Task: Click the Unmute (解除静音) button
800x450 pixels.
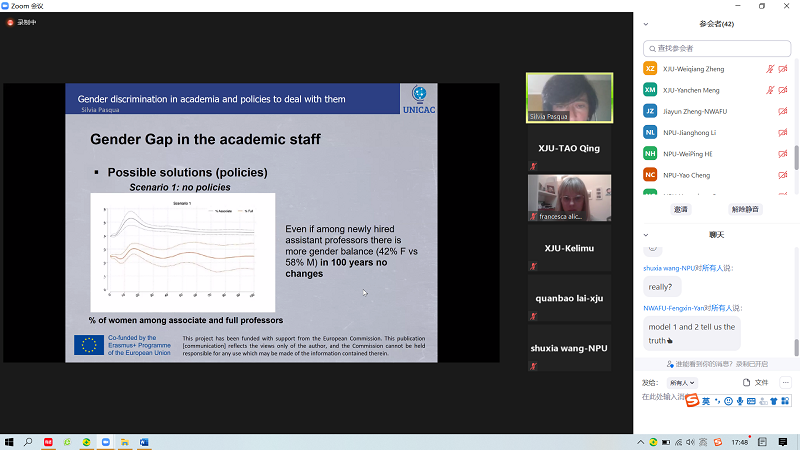Action: pos(745,210)
